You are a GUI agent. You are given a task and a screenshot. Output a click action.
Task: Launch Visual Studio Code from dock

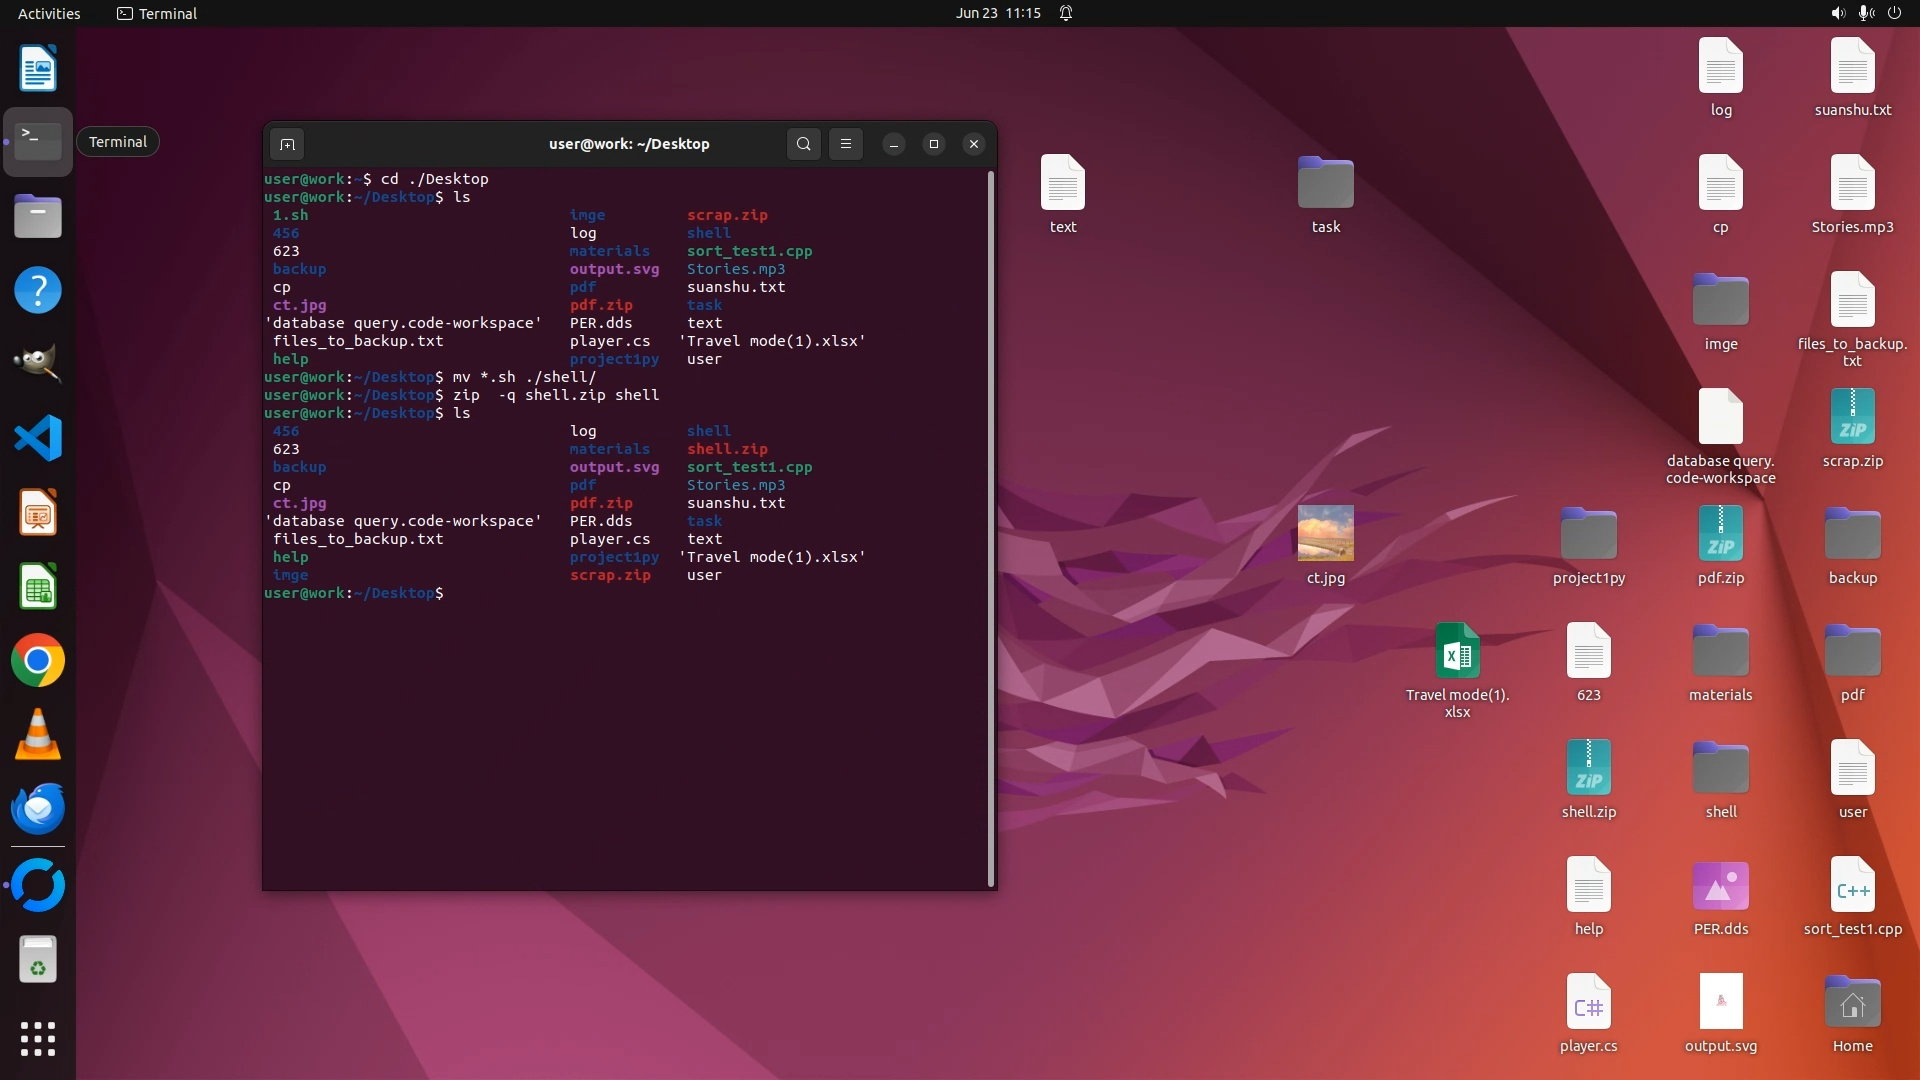point(38,438)
